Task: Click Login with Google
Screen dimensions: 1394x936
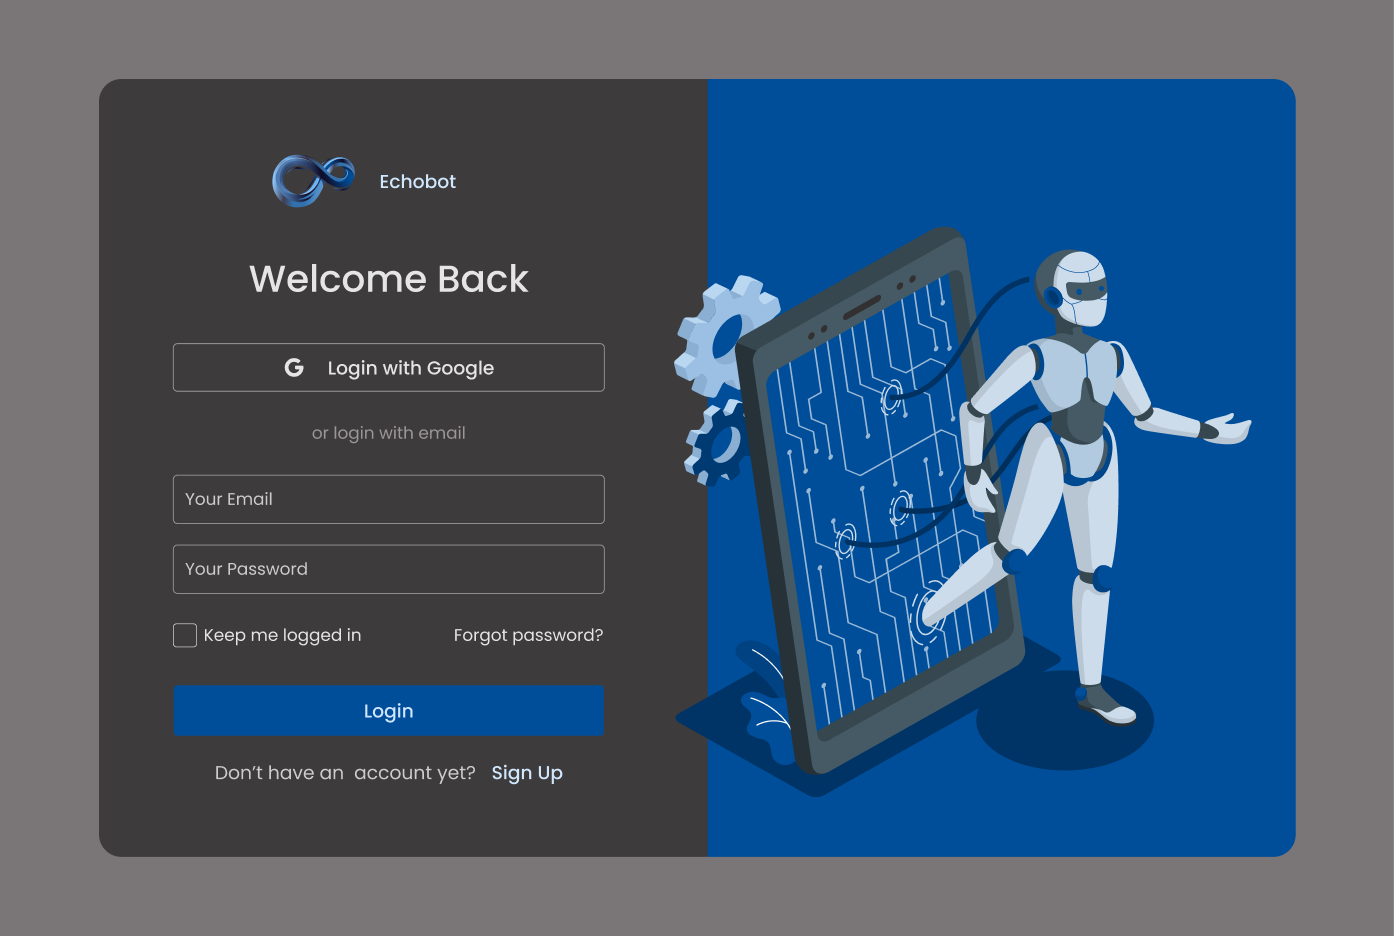Action: (389, 367)
